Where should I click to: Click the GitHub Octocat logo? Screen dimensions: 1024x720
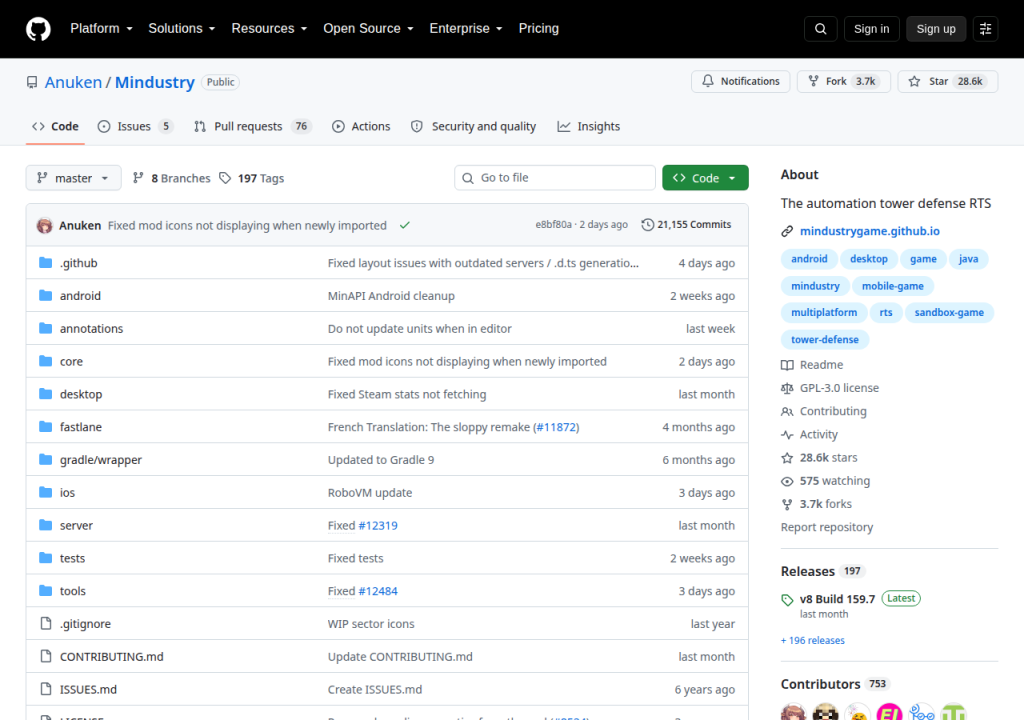[38, 29]
